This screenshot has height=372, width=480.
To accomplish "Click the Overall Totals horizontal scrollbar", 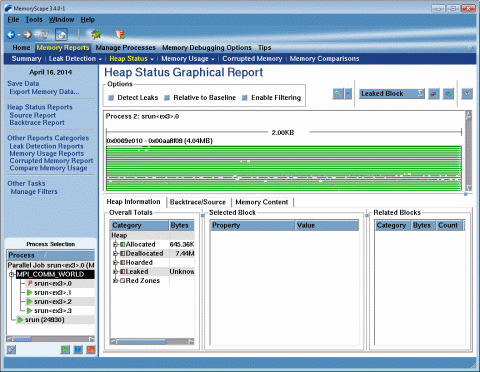I will tap(152, 342).
